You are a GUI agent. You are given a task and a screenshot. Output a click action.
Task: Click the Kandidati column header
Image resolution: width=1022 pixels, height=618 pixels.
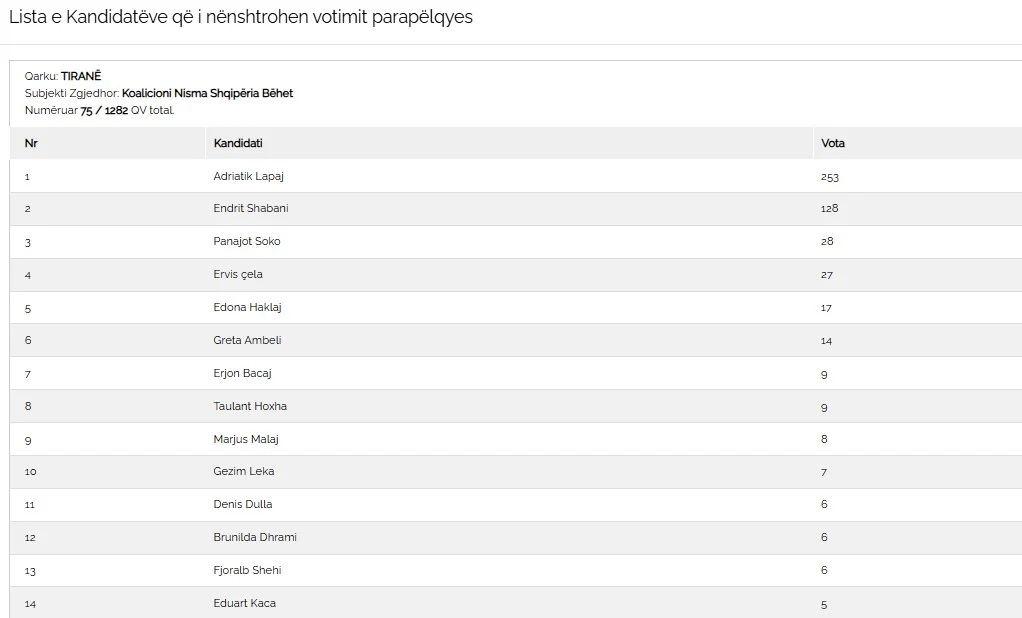[x=238, y=143]
